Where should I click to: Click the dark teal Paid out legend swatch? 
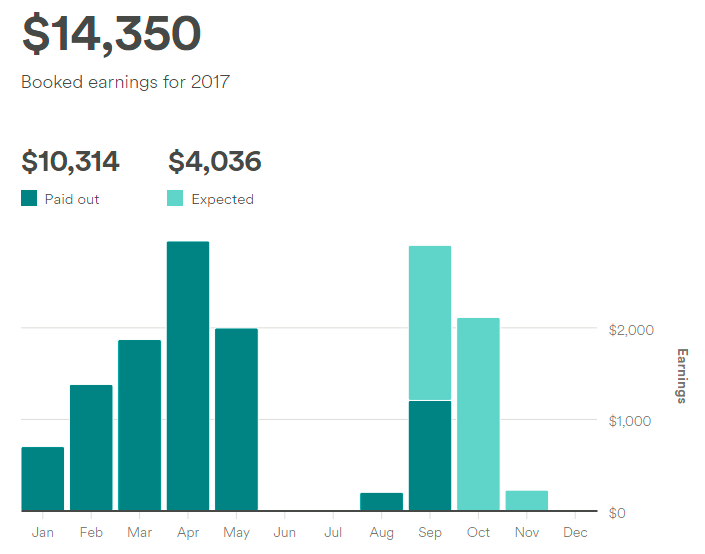tap(29, 198)
